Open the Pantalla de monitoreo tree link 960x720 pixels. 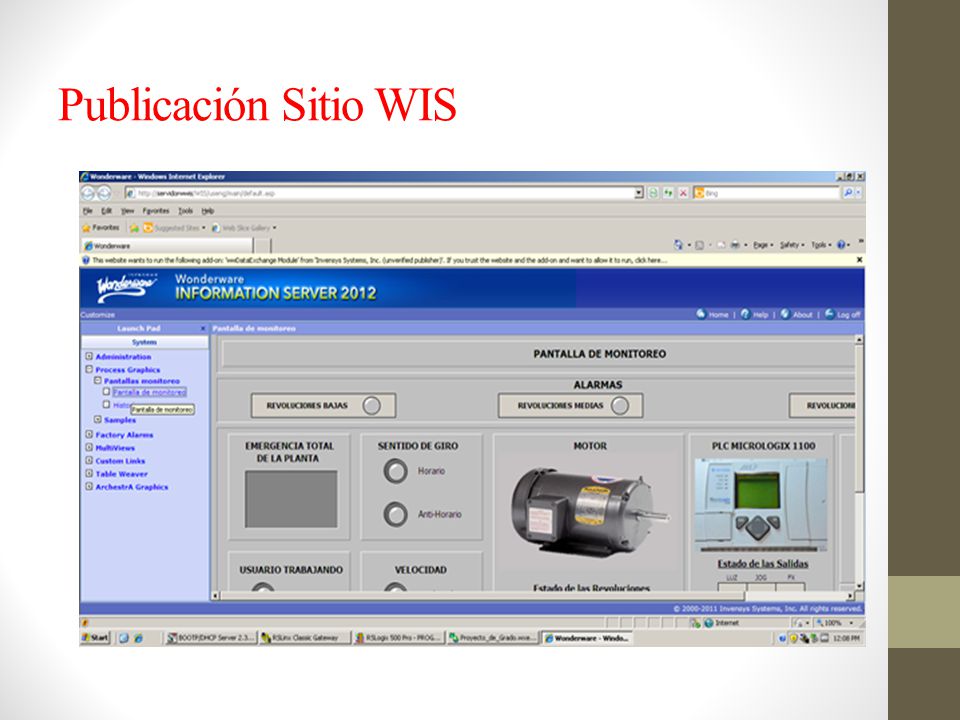click(149, 392)
